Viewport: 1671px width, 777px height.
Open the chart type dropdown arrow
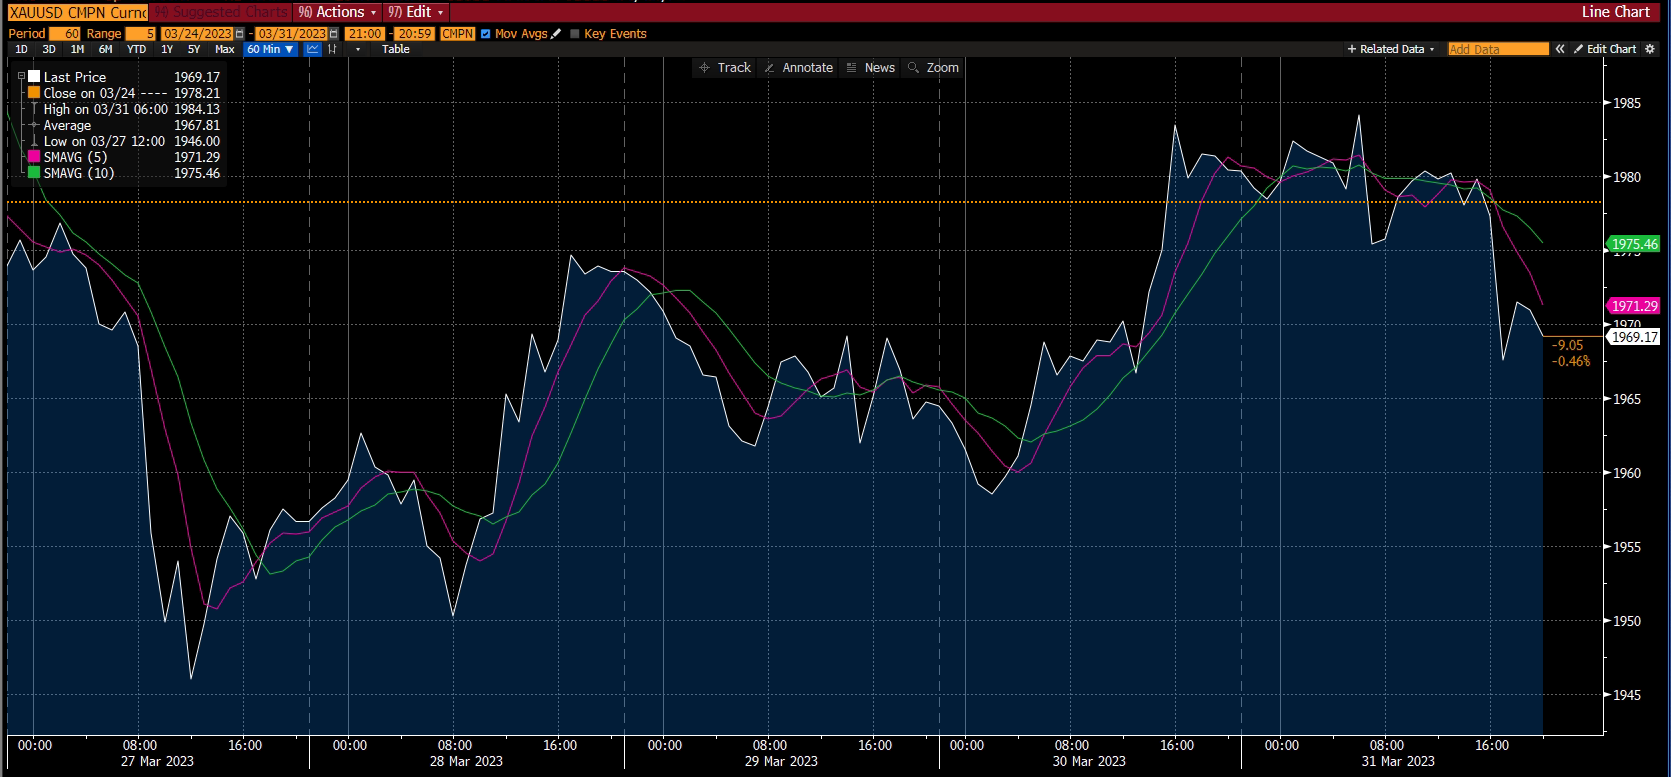click(358, 49)
